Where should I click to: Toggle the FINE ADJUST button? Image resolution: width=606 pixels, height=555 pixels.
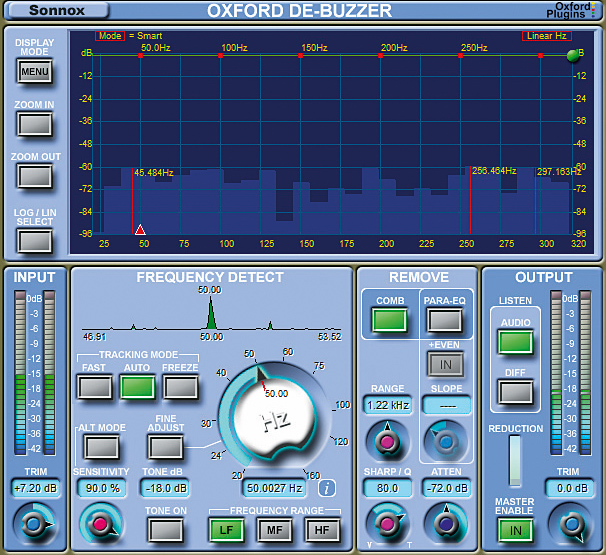pyautogui.click(x=165, y=447)
